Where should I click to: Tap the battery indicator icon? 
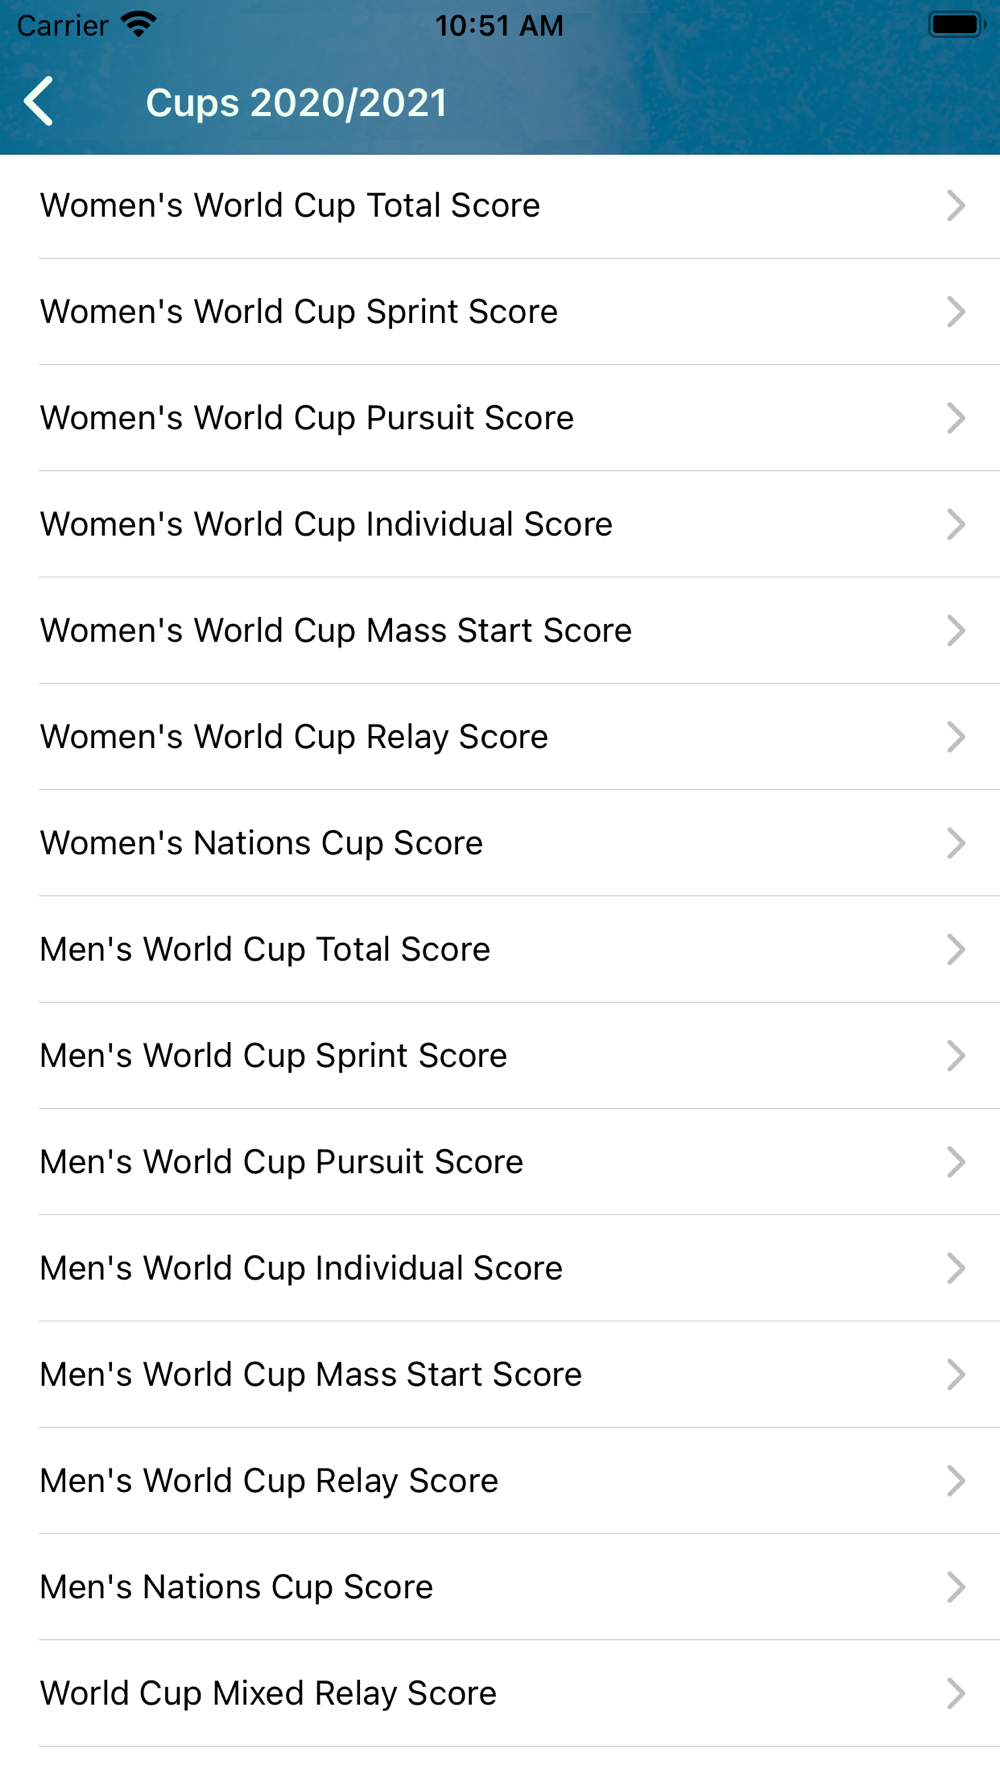(x=957, y=24)
